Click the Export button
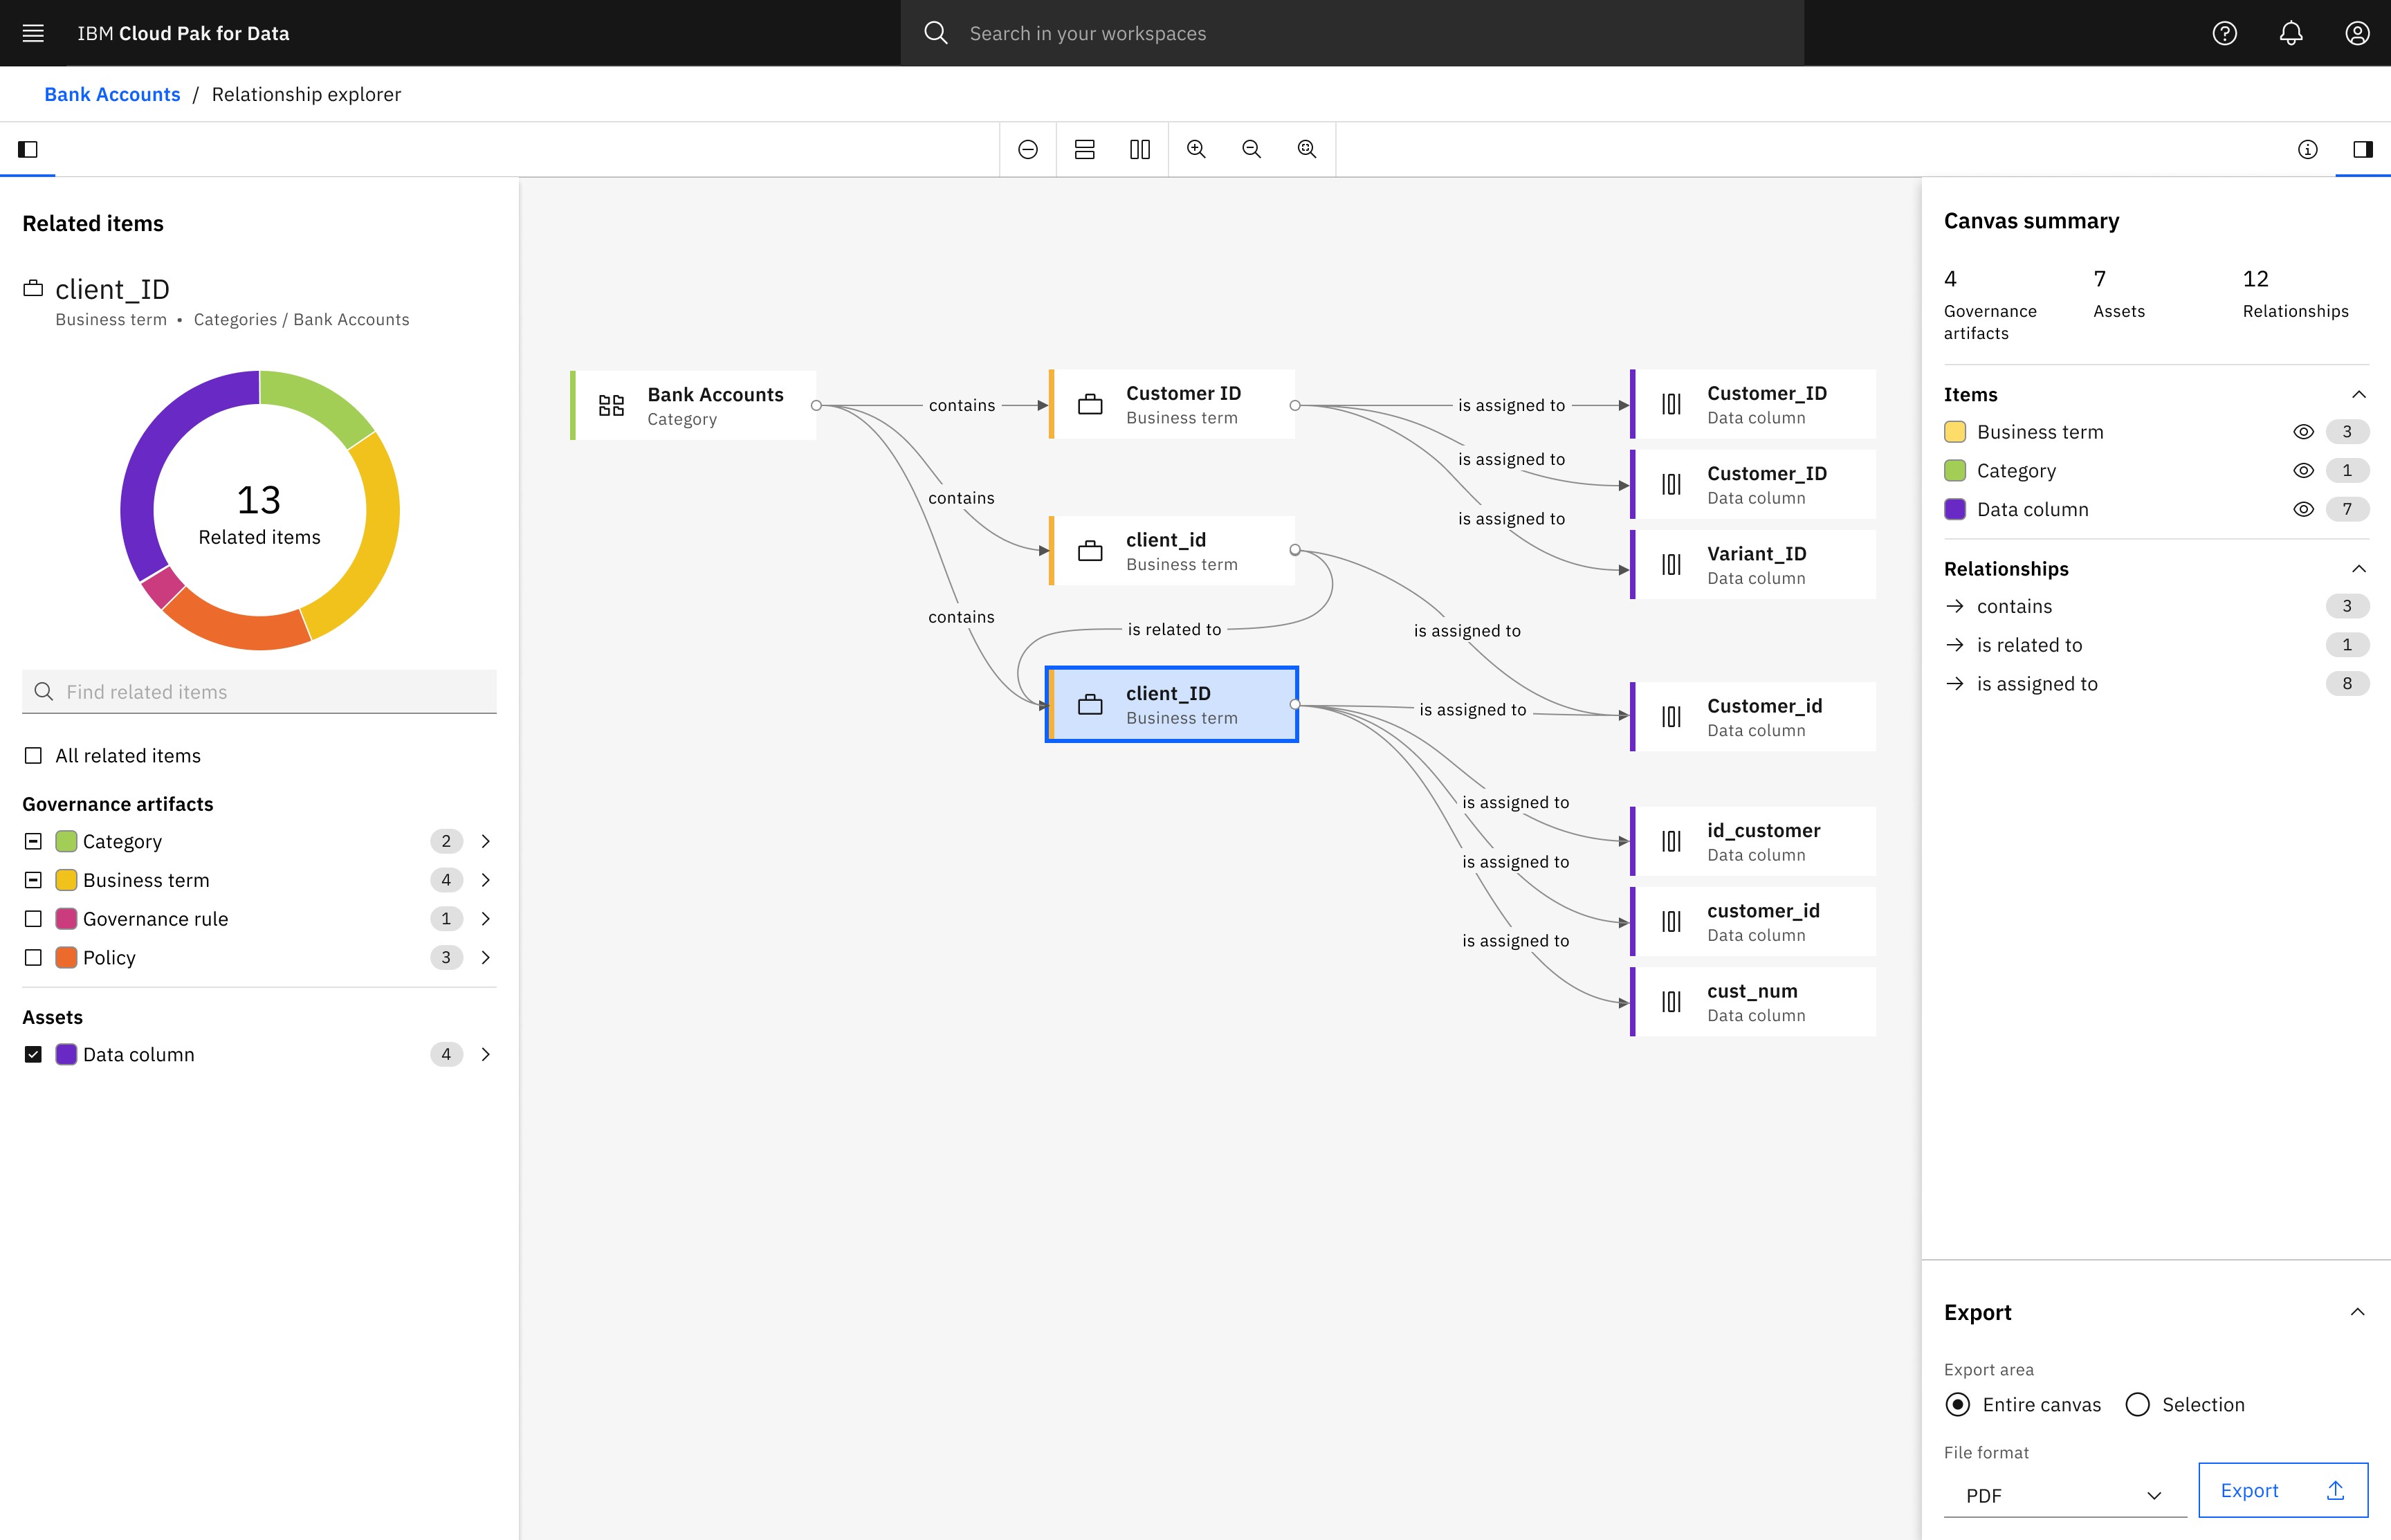Image resolution: width=2391 pixels, height=1540 pixels. 2282,1490
